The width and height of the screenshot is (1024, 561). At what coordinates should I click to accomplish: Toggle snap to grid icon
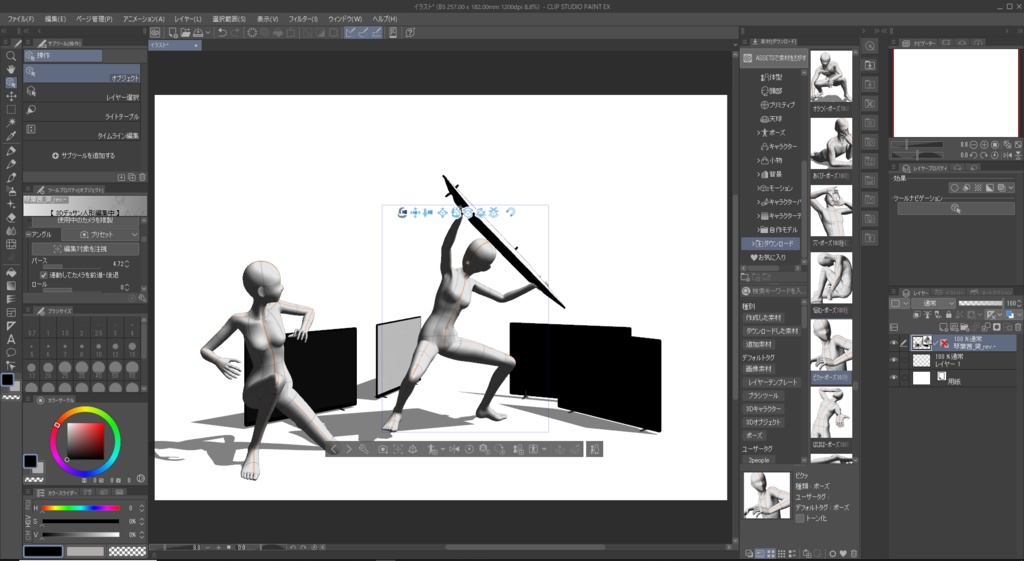coord(376,32)
